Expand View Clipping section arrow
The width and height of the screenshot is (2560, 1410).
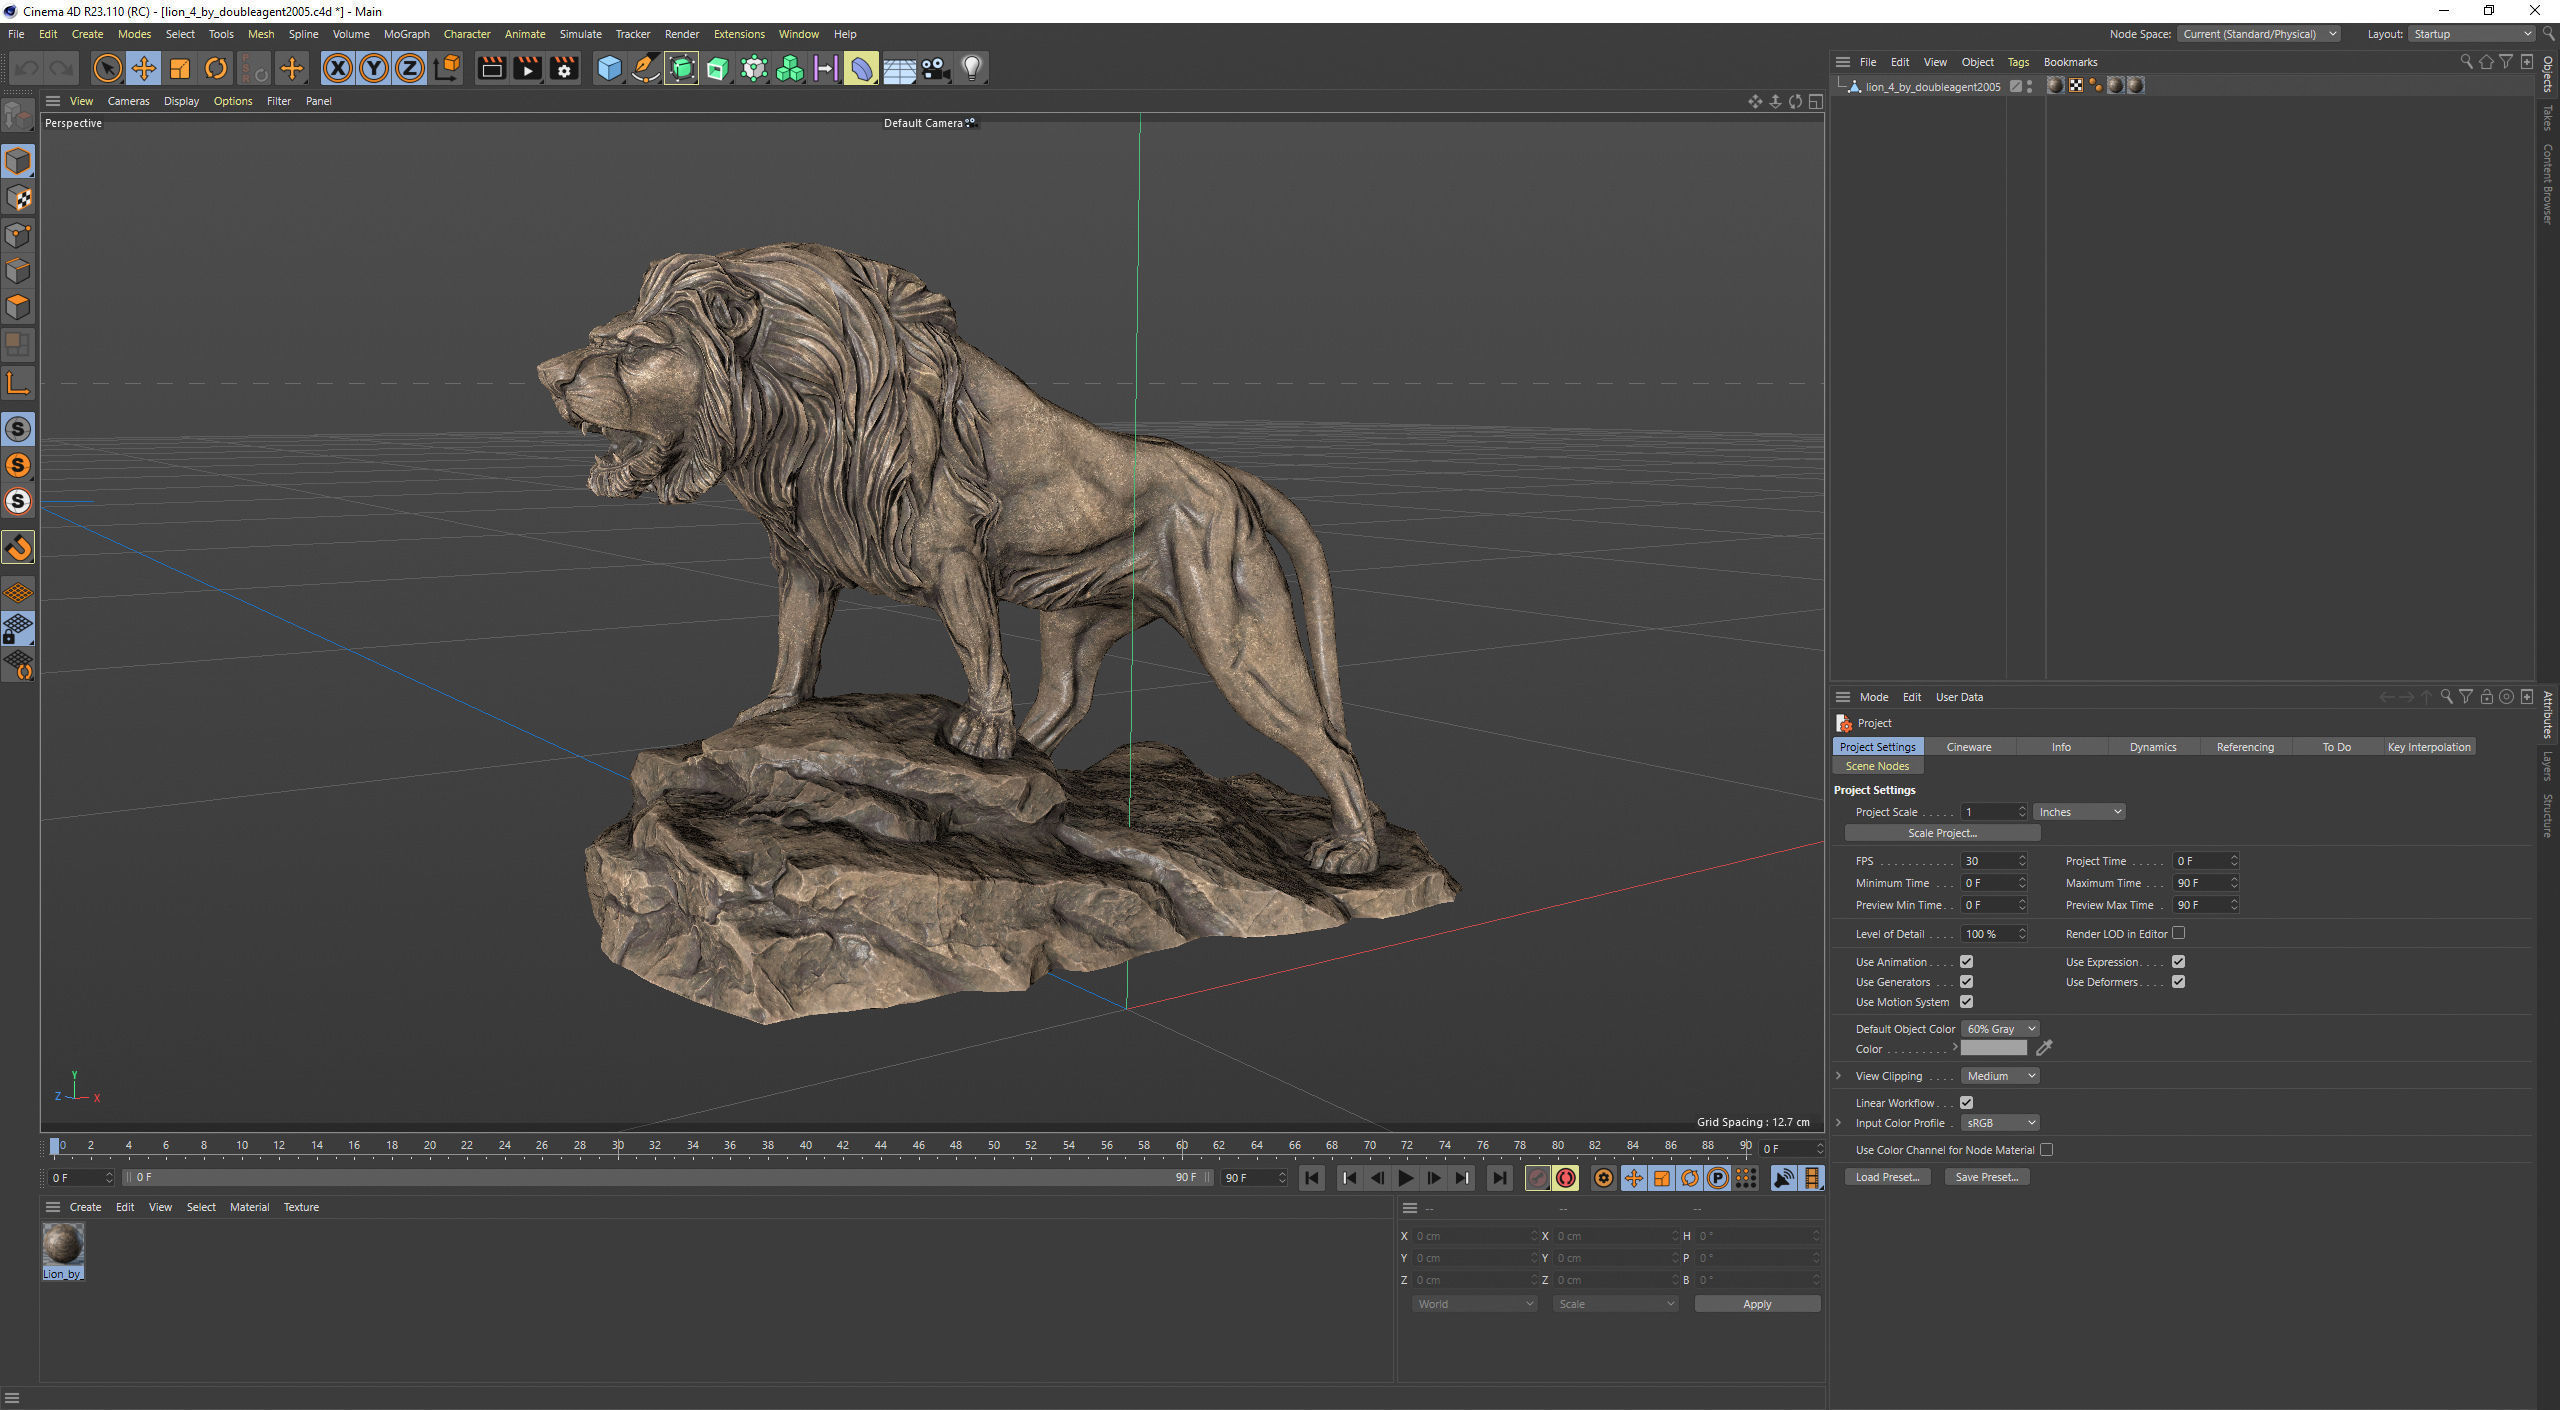tap(1838, 1076)
